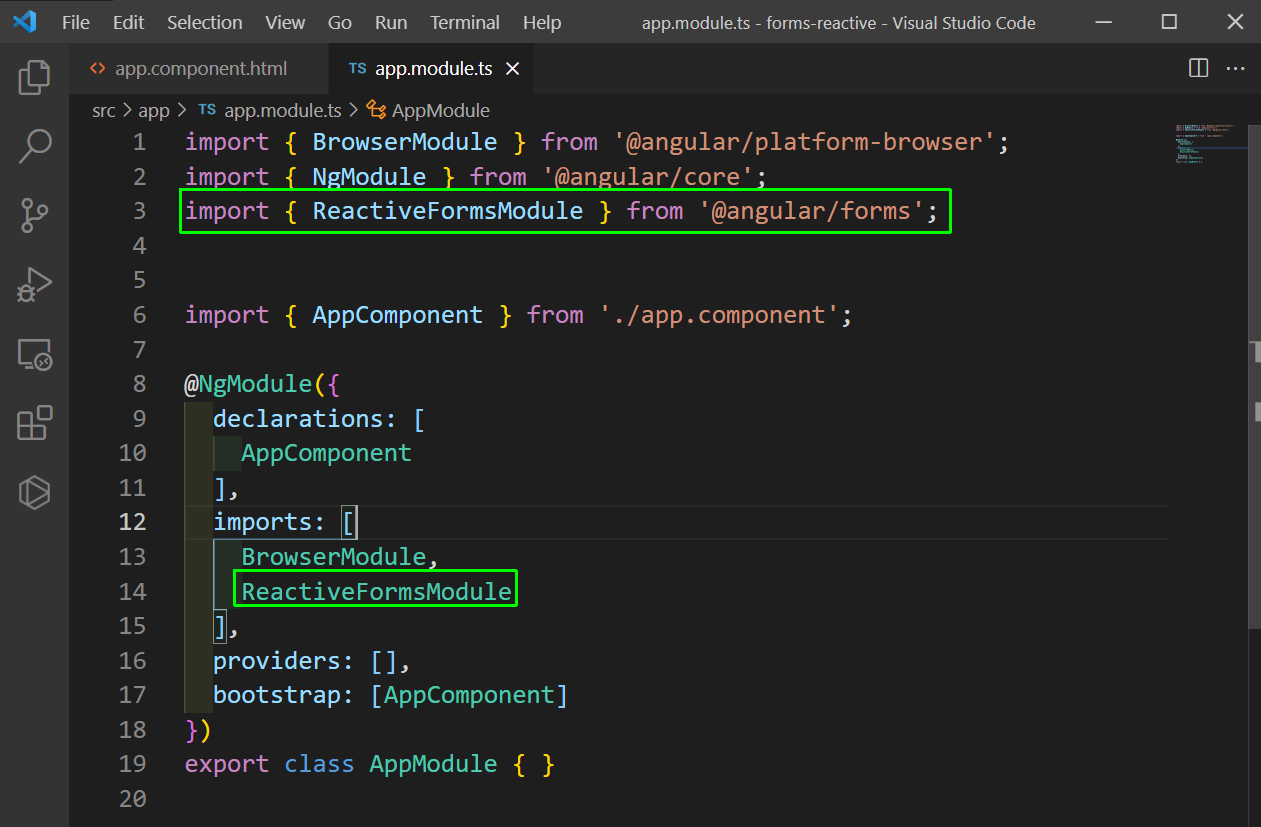Open the Run menu
This screenshot has width=1261, height=827.
391,22
